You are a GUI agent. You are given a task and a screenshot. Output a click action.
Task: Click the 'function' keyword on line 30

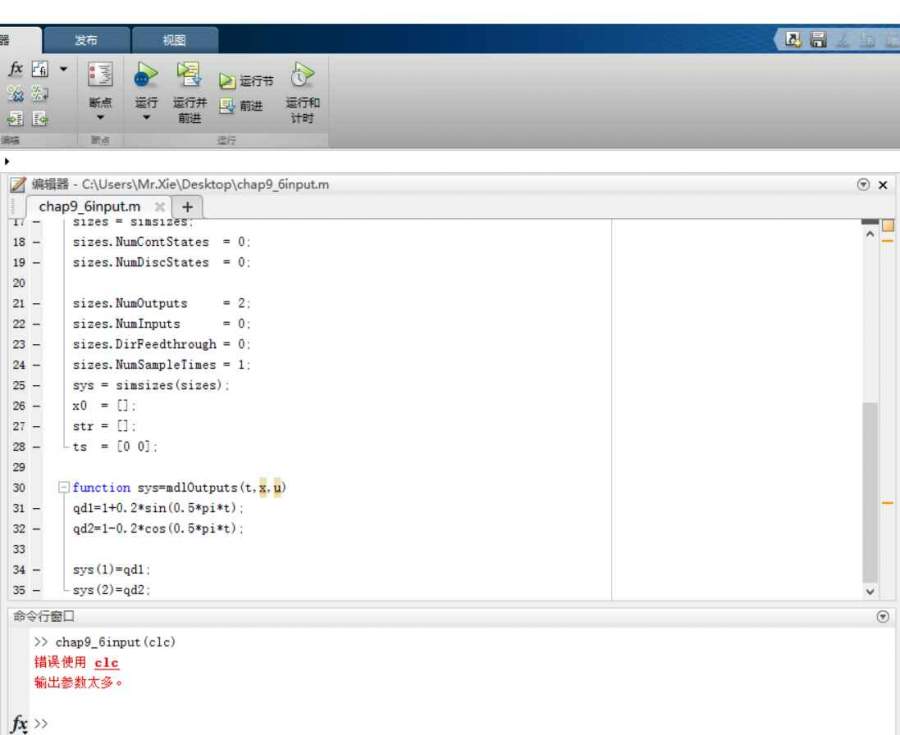click(102, 488)
